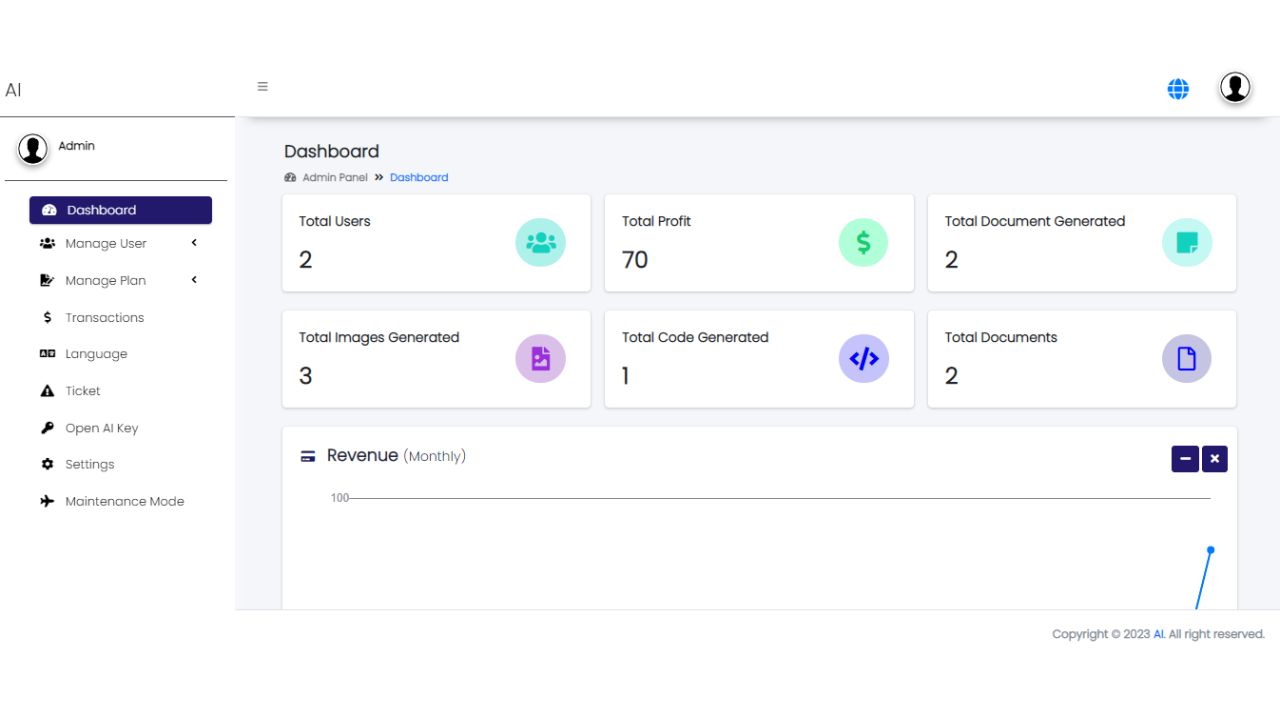Click the Total Profit dollar icon
This screenshot has width=1280, height=720.
[x=863, y=243]
